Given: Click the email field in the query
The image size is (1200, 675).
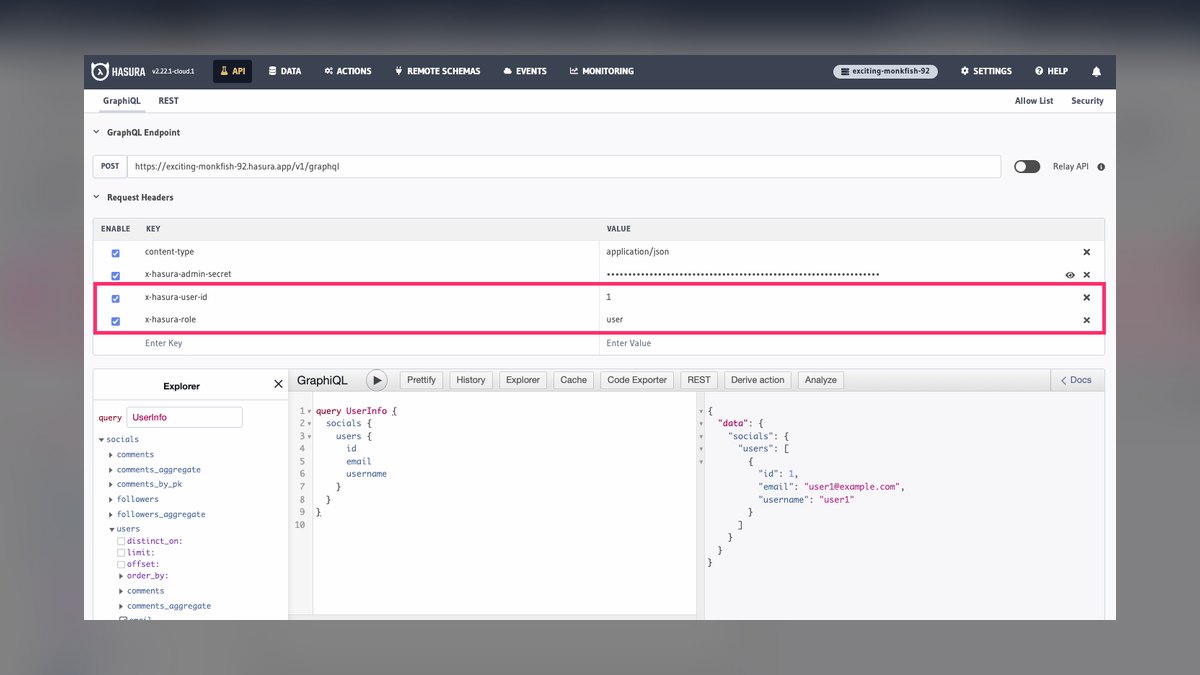Looking at the screenshot, I should (359, 461).
